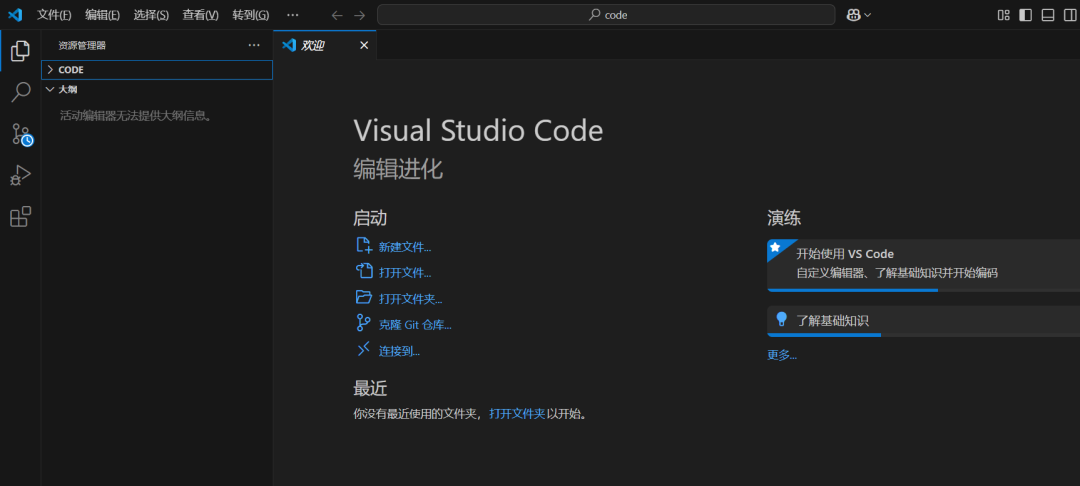This screenshot has width=1080, height=486.
Task: Open the 文件(F) menu
Action: pos(54,15)
